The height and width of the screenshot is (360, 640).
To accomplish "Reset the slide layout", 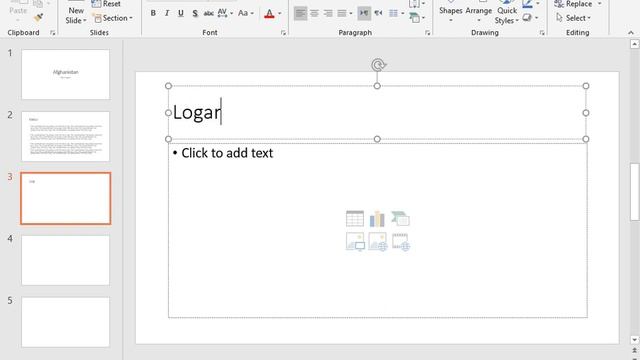I will [106, 4].
